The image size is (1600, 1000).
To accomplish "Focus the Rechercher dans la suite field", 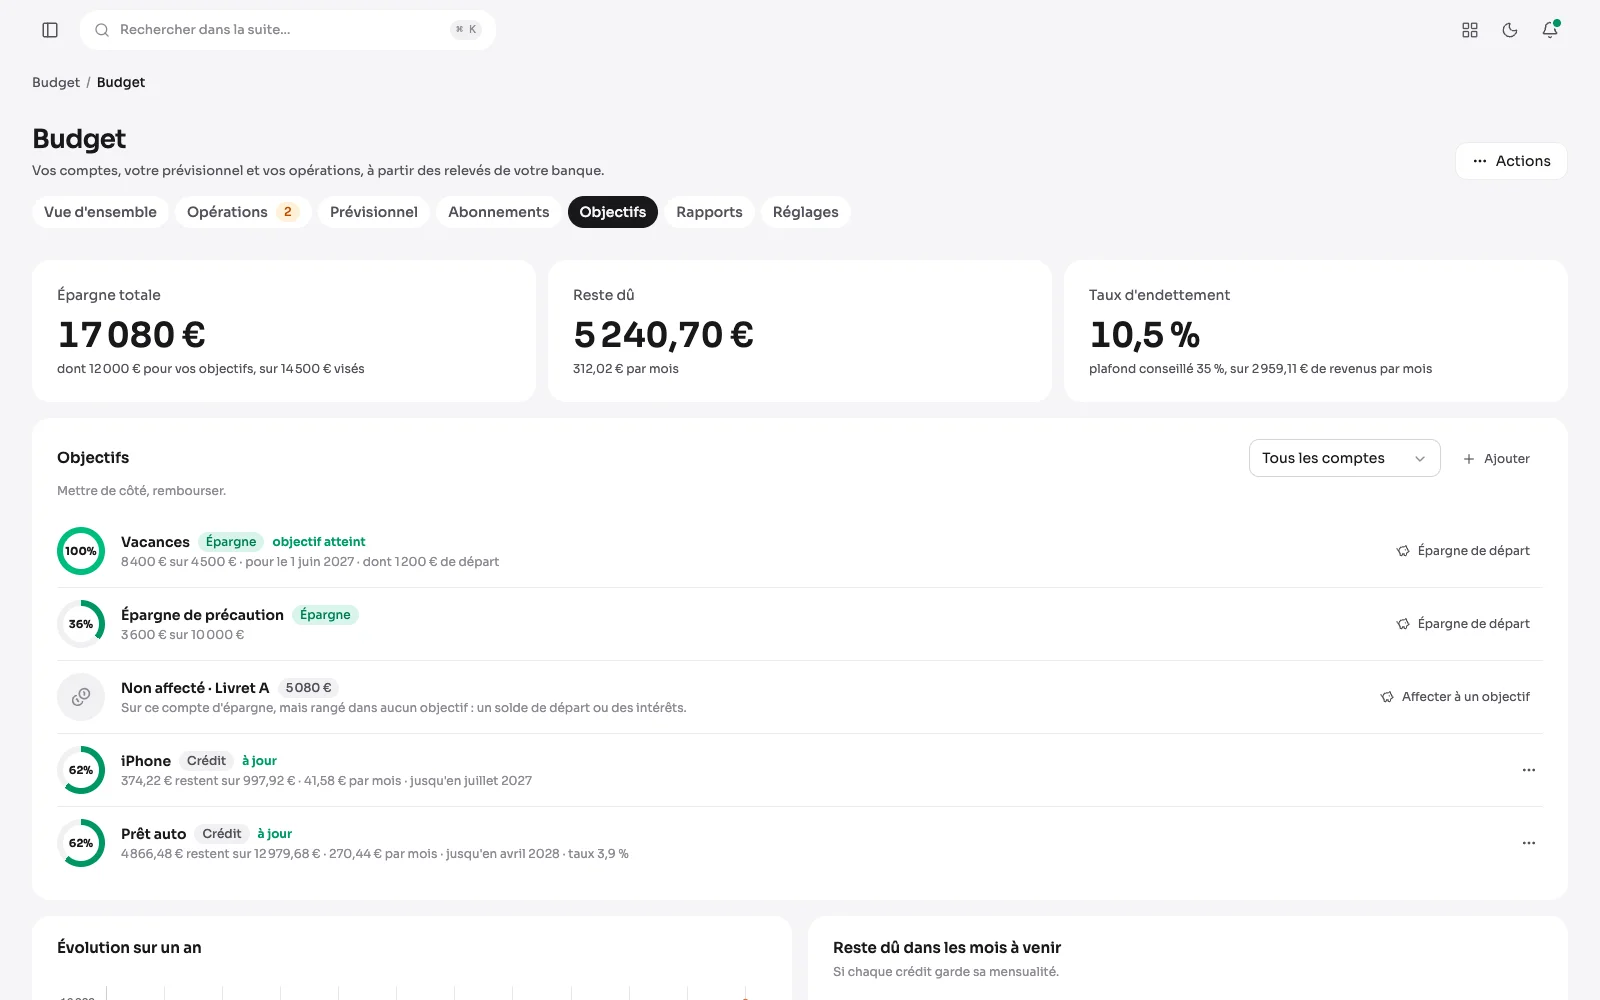I will (x=288, y=30).
